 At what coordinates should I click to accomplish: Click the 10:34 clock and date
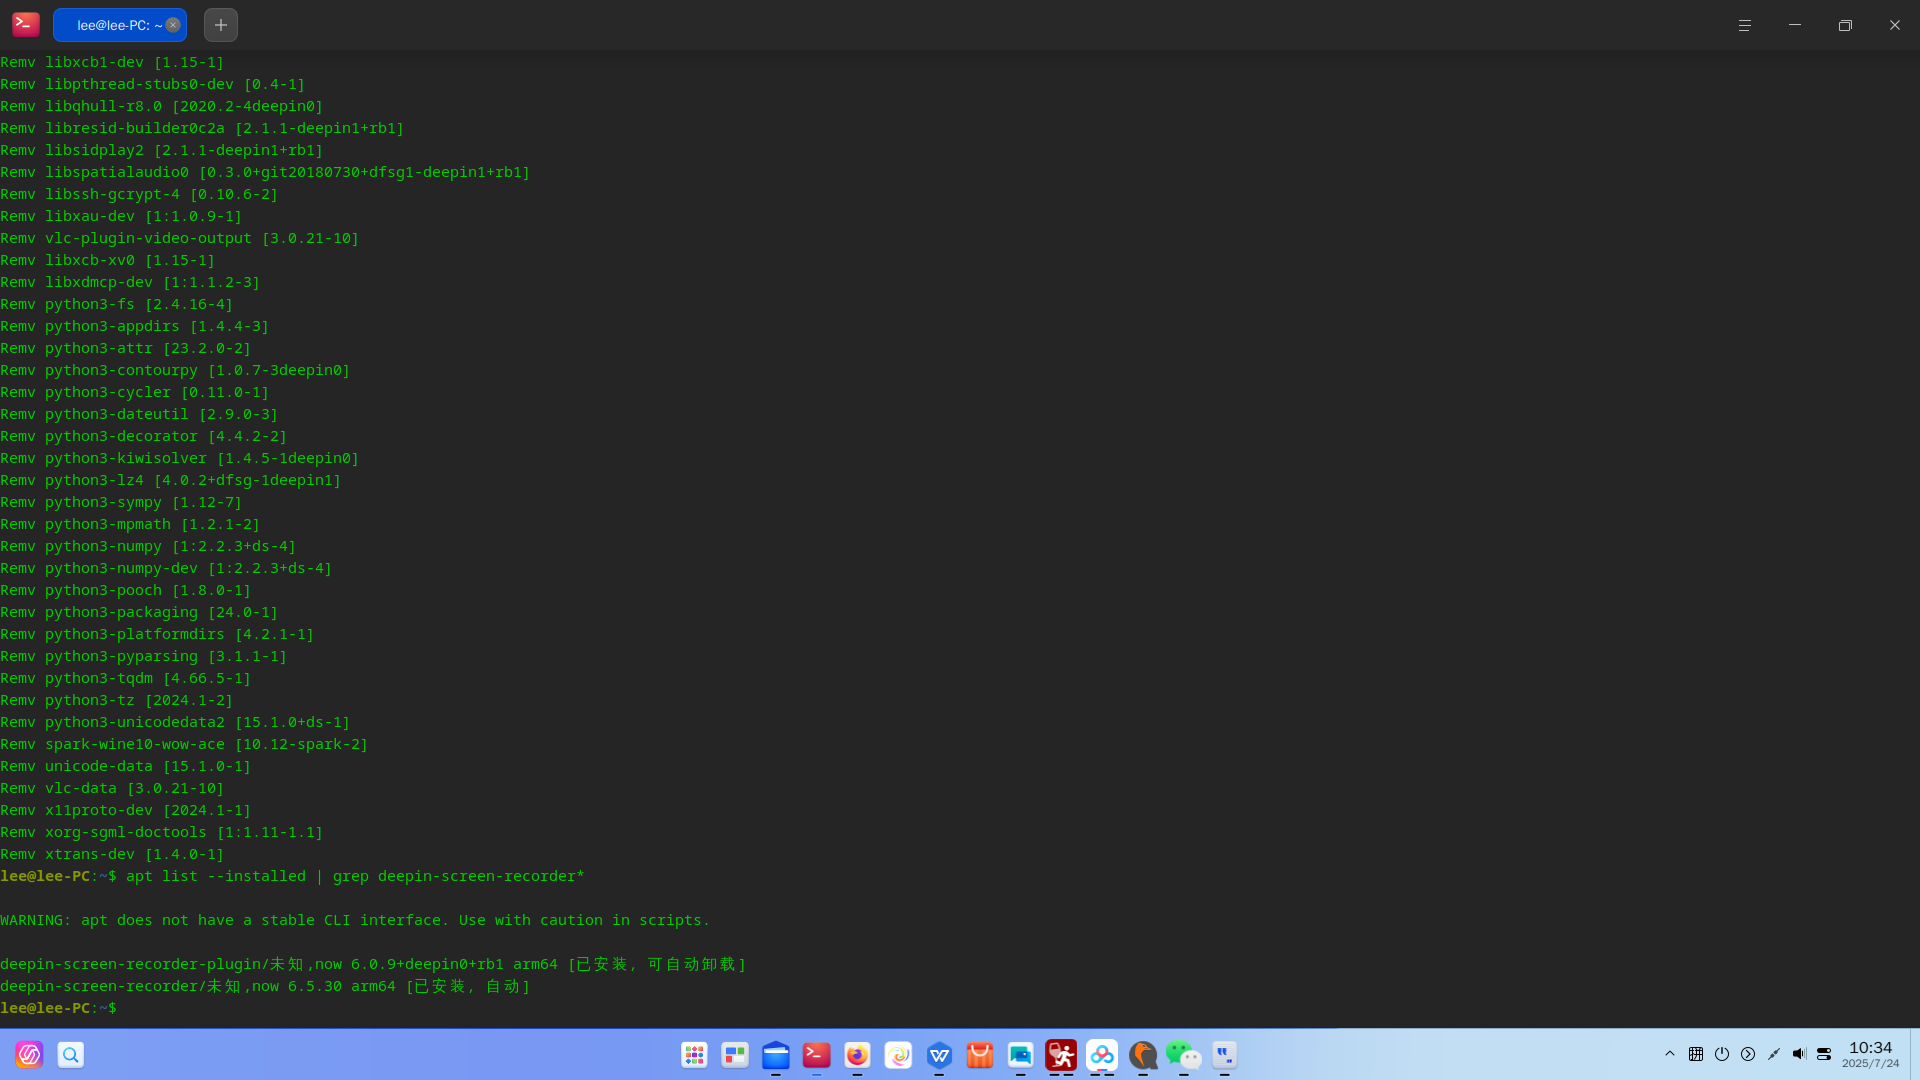pos(1870,1054)
